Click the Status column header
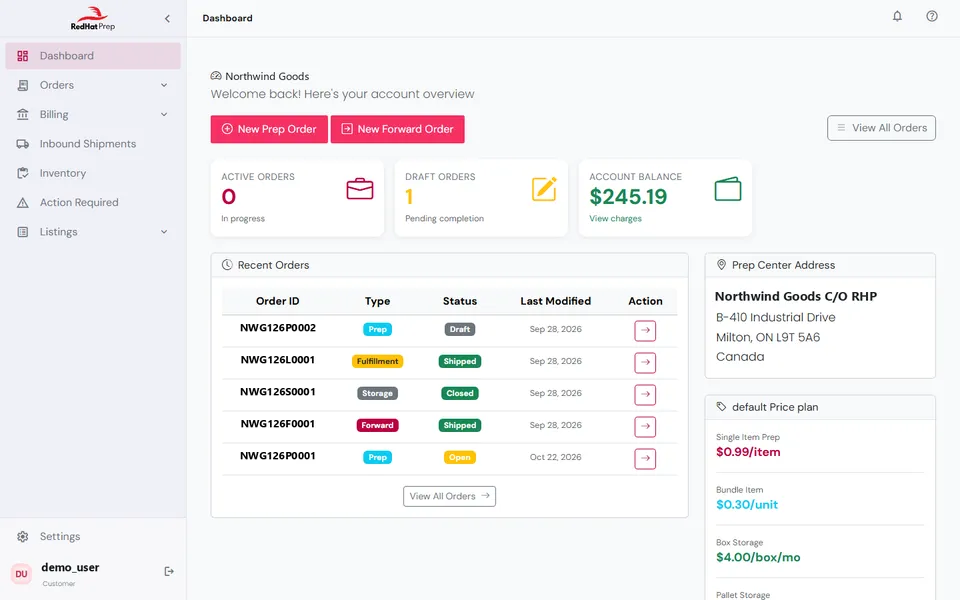This screenshot has width=960, height=600. point(460,301)
